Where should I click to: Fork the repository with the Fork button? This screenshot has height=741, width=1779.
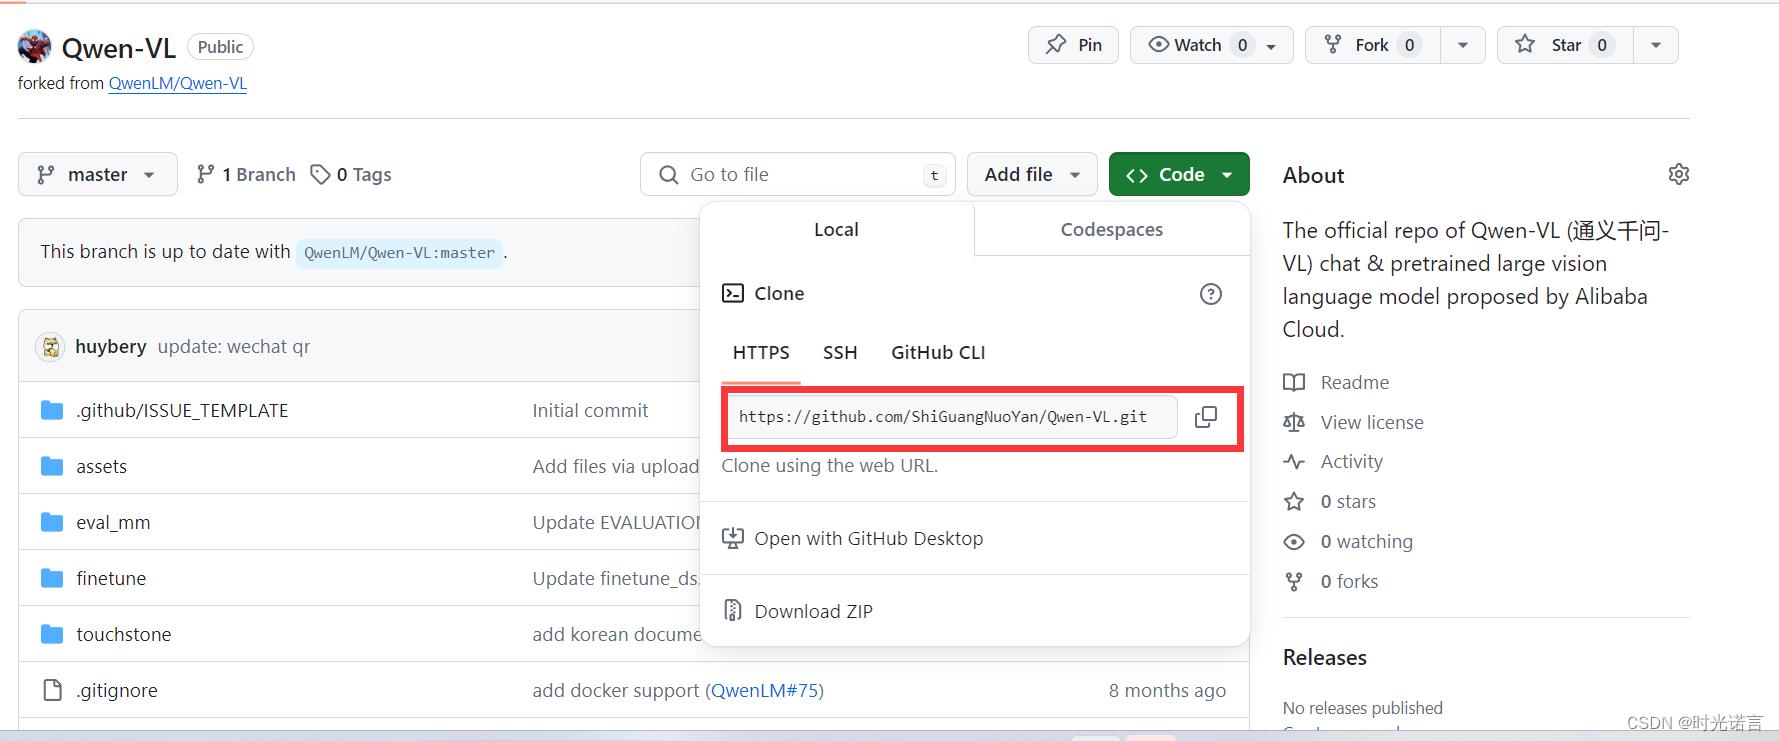[x=1373, y=45]
